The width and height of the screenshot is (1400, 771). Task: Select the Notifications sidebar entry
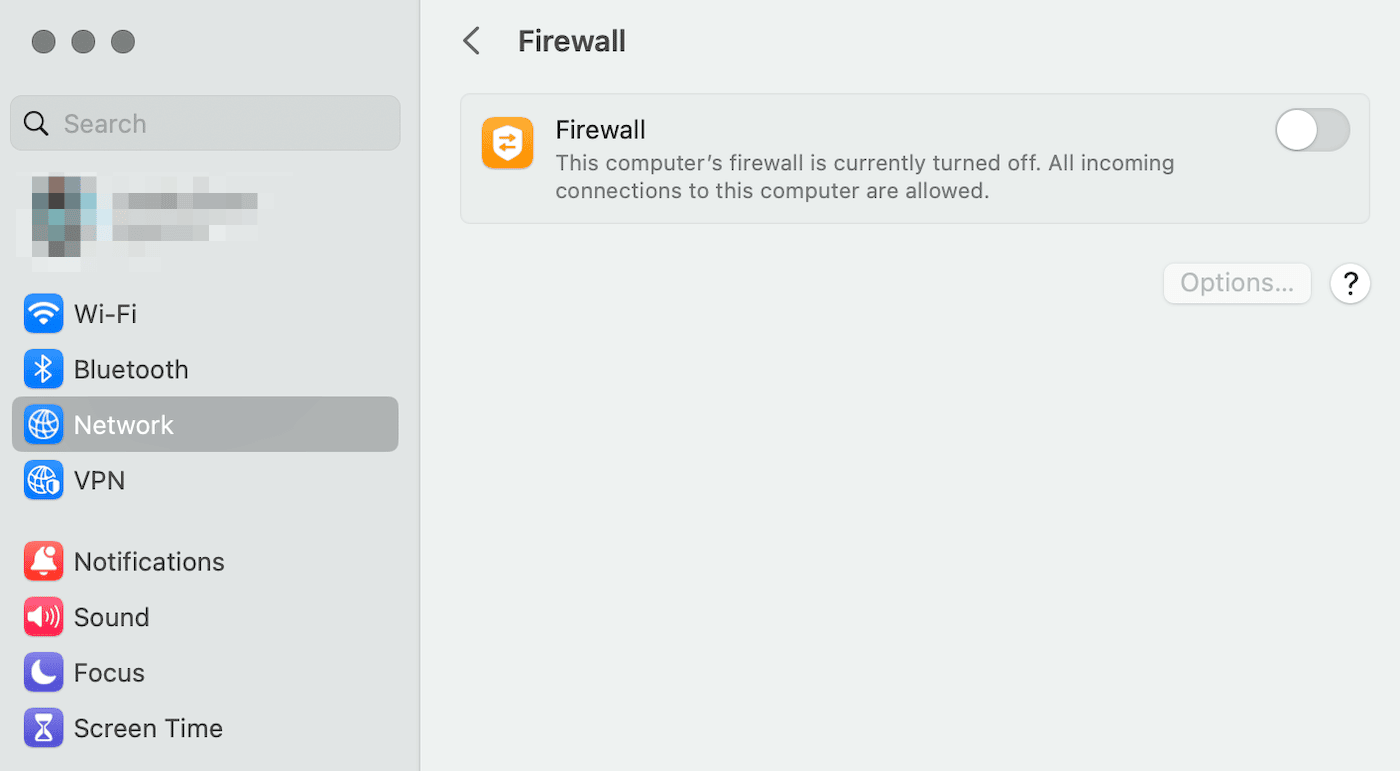(150, 561)
